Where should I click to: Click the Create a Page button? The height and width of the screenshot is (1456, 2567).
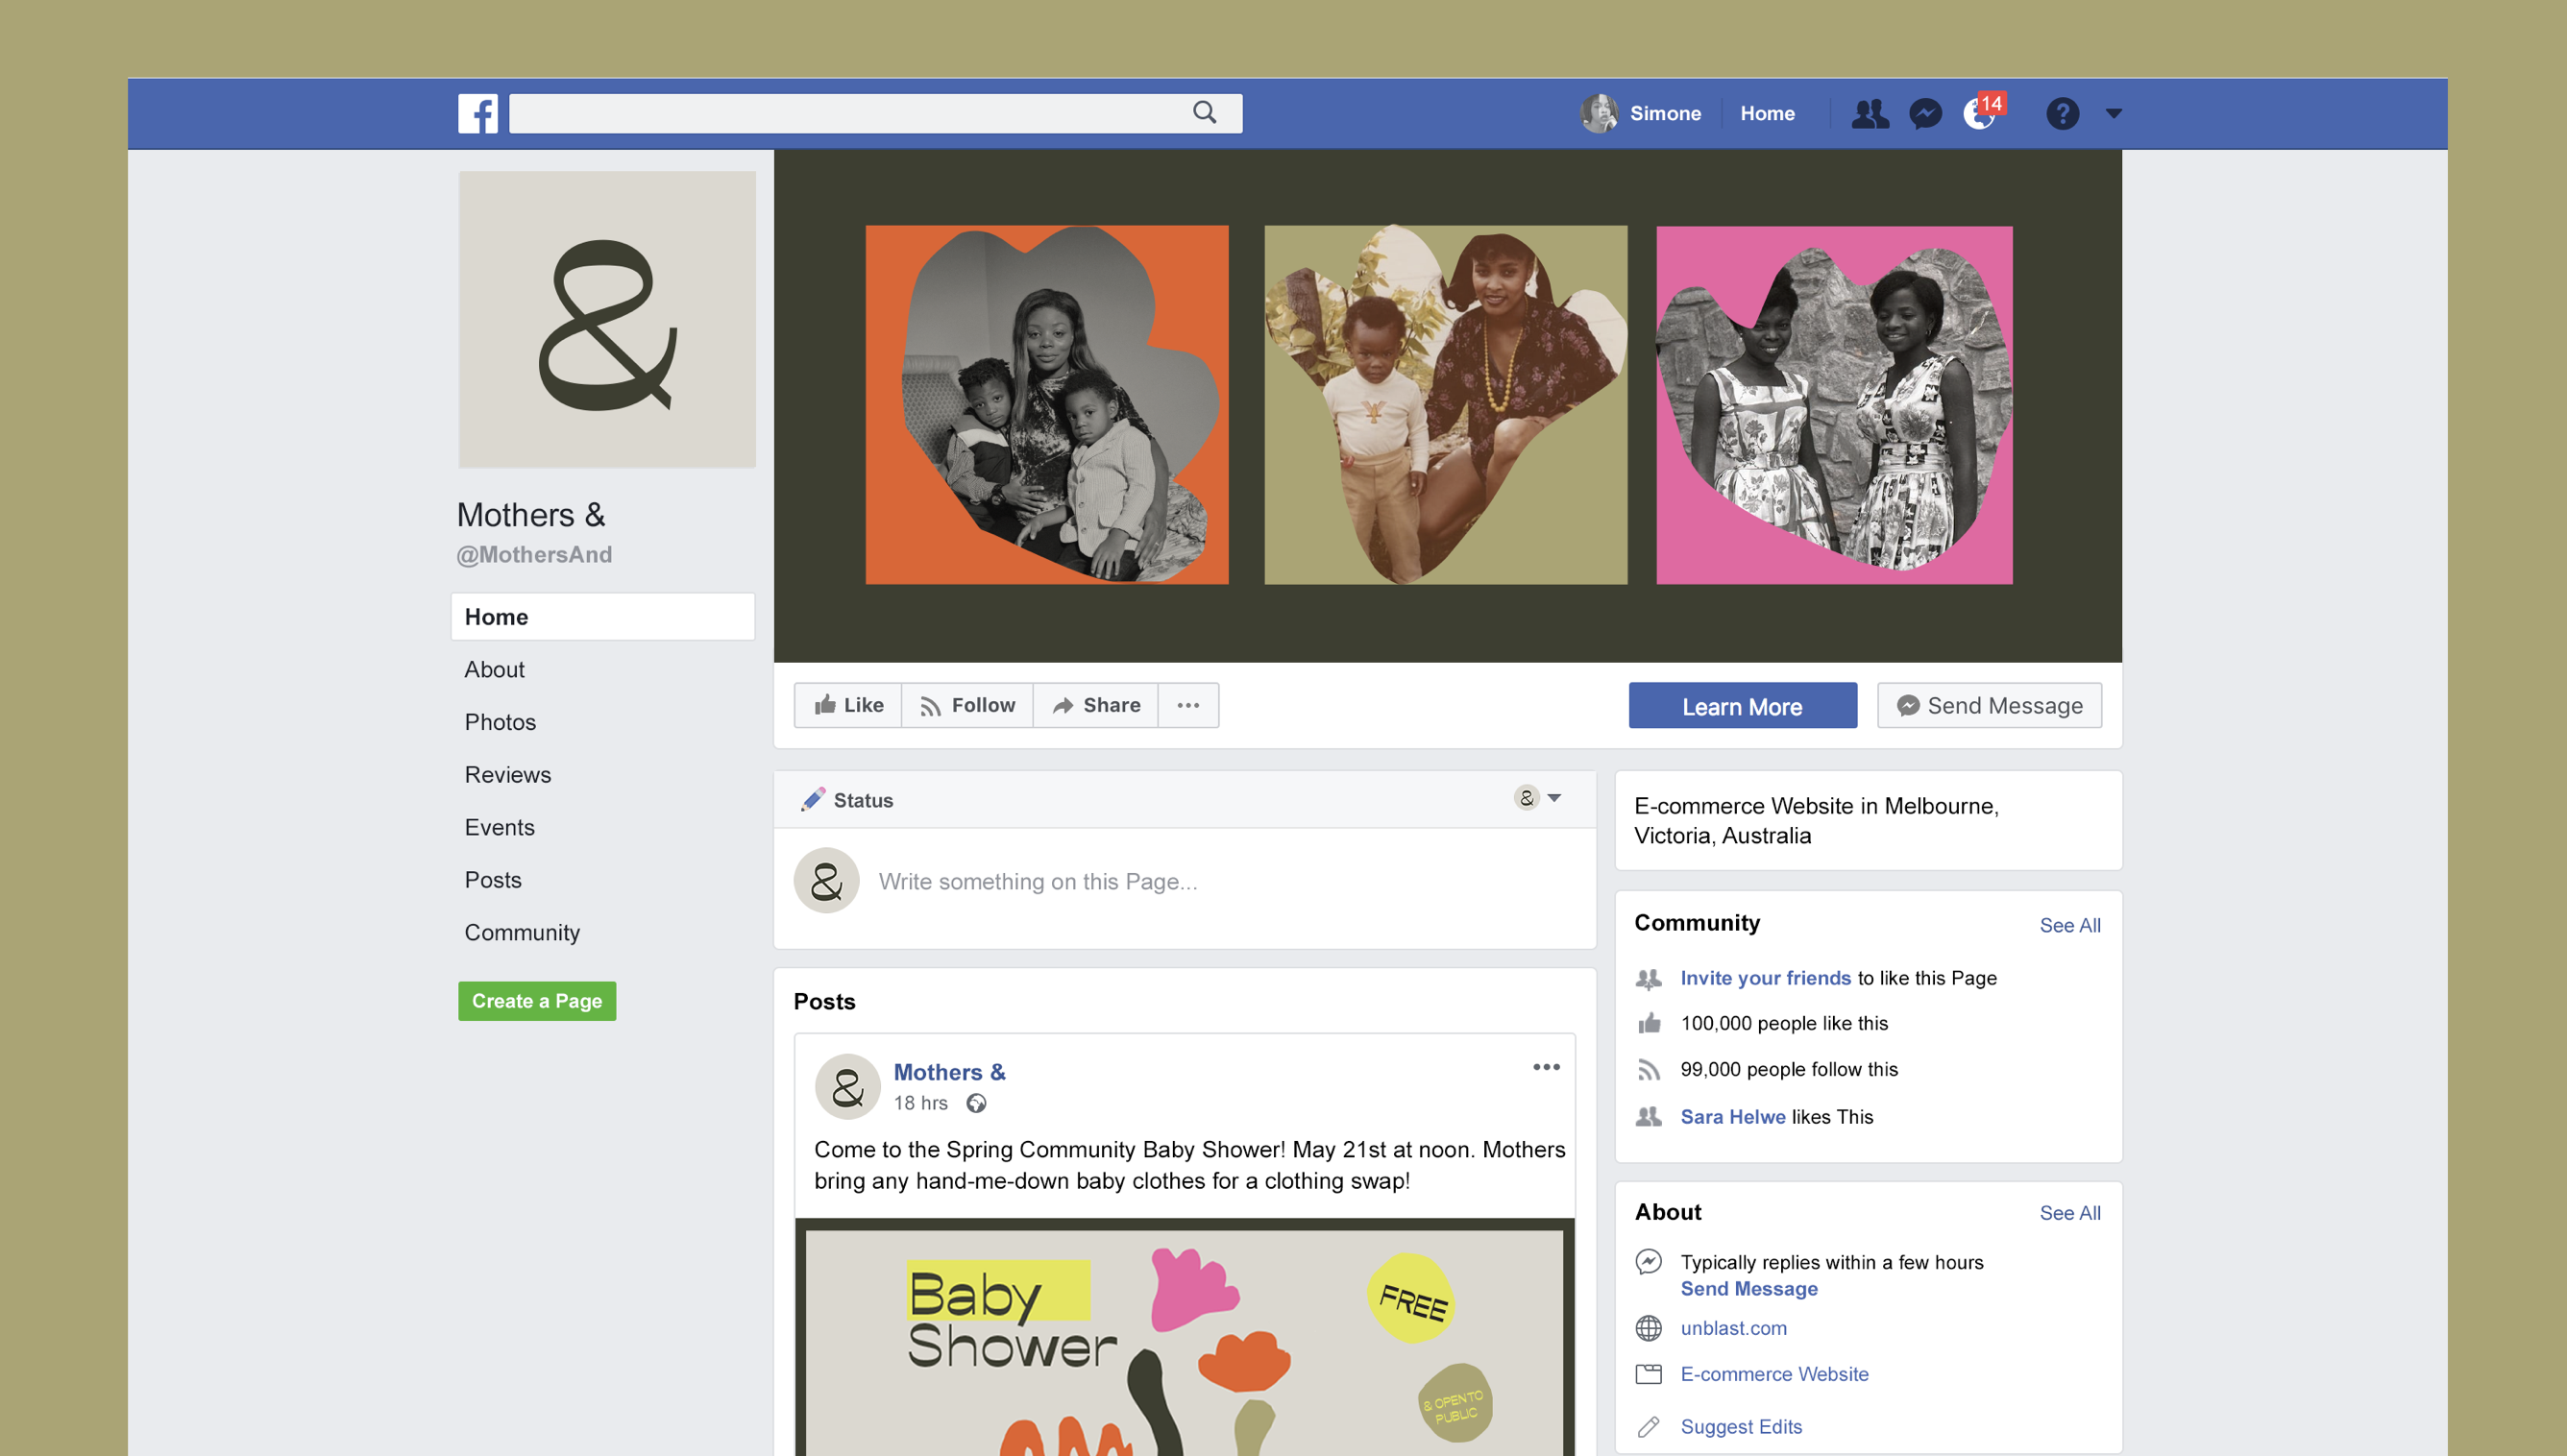tap(537, 1000)
